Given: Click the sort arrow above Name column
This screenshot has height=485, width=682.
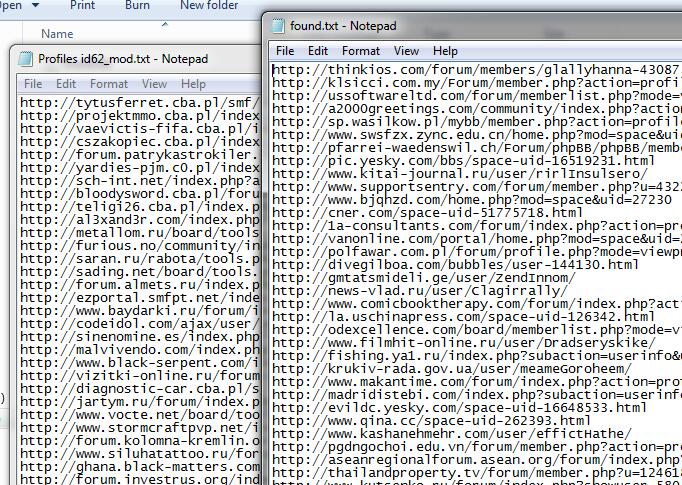Looking at the screenshot, I should point(165,24).
